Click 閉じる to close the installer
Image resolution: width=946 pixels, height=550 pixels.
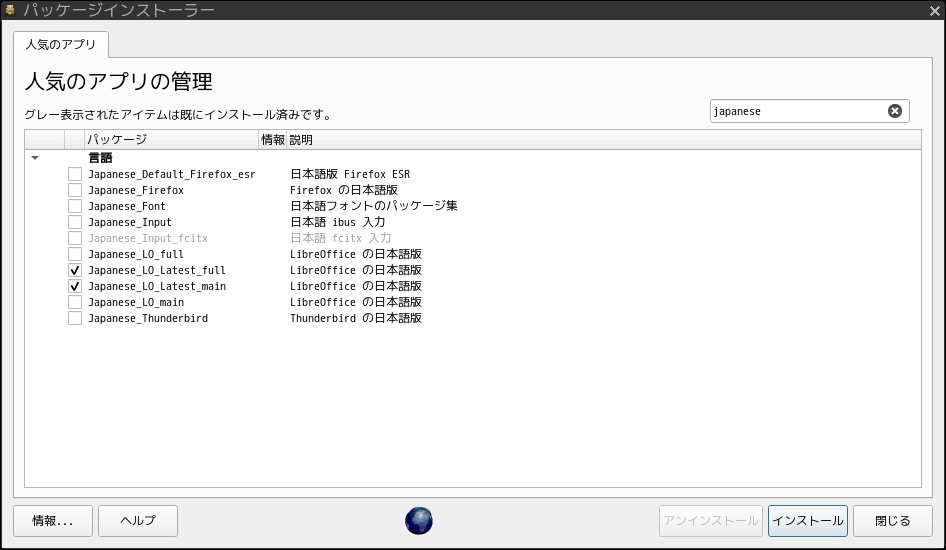(x=893, y=520)
